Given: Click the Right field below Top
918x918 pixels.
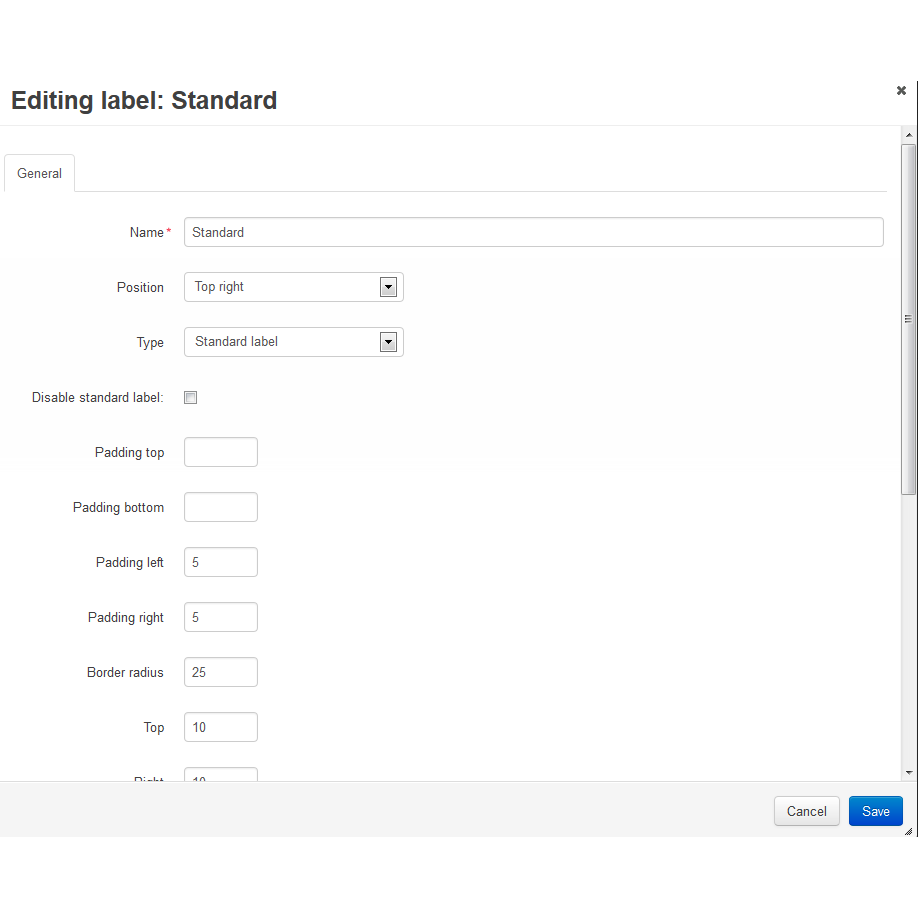Looking at the screenshot, I should point(220,775).
